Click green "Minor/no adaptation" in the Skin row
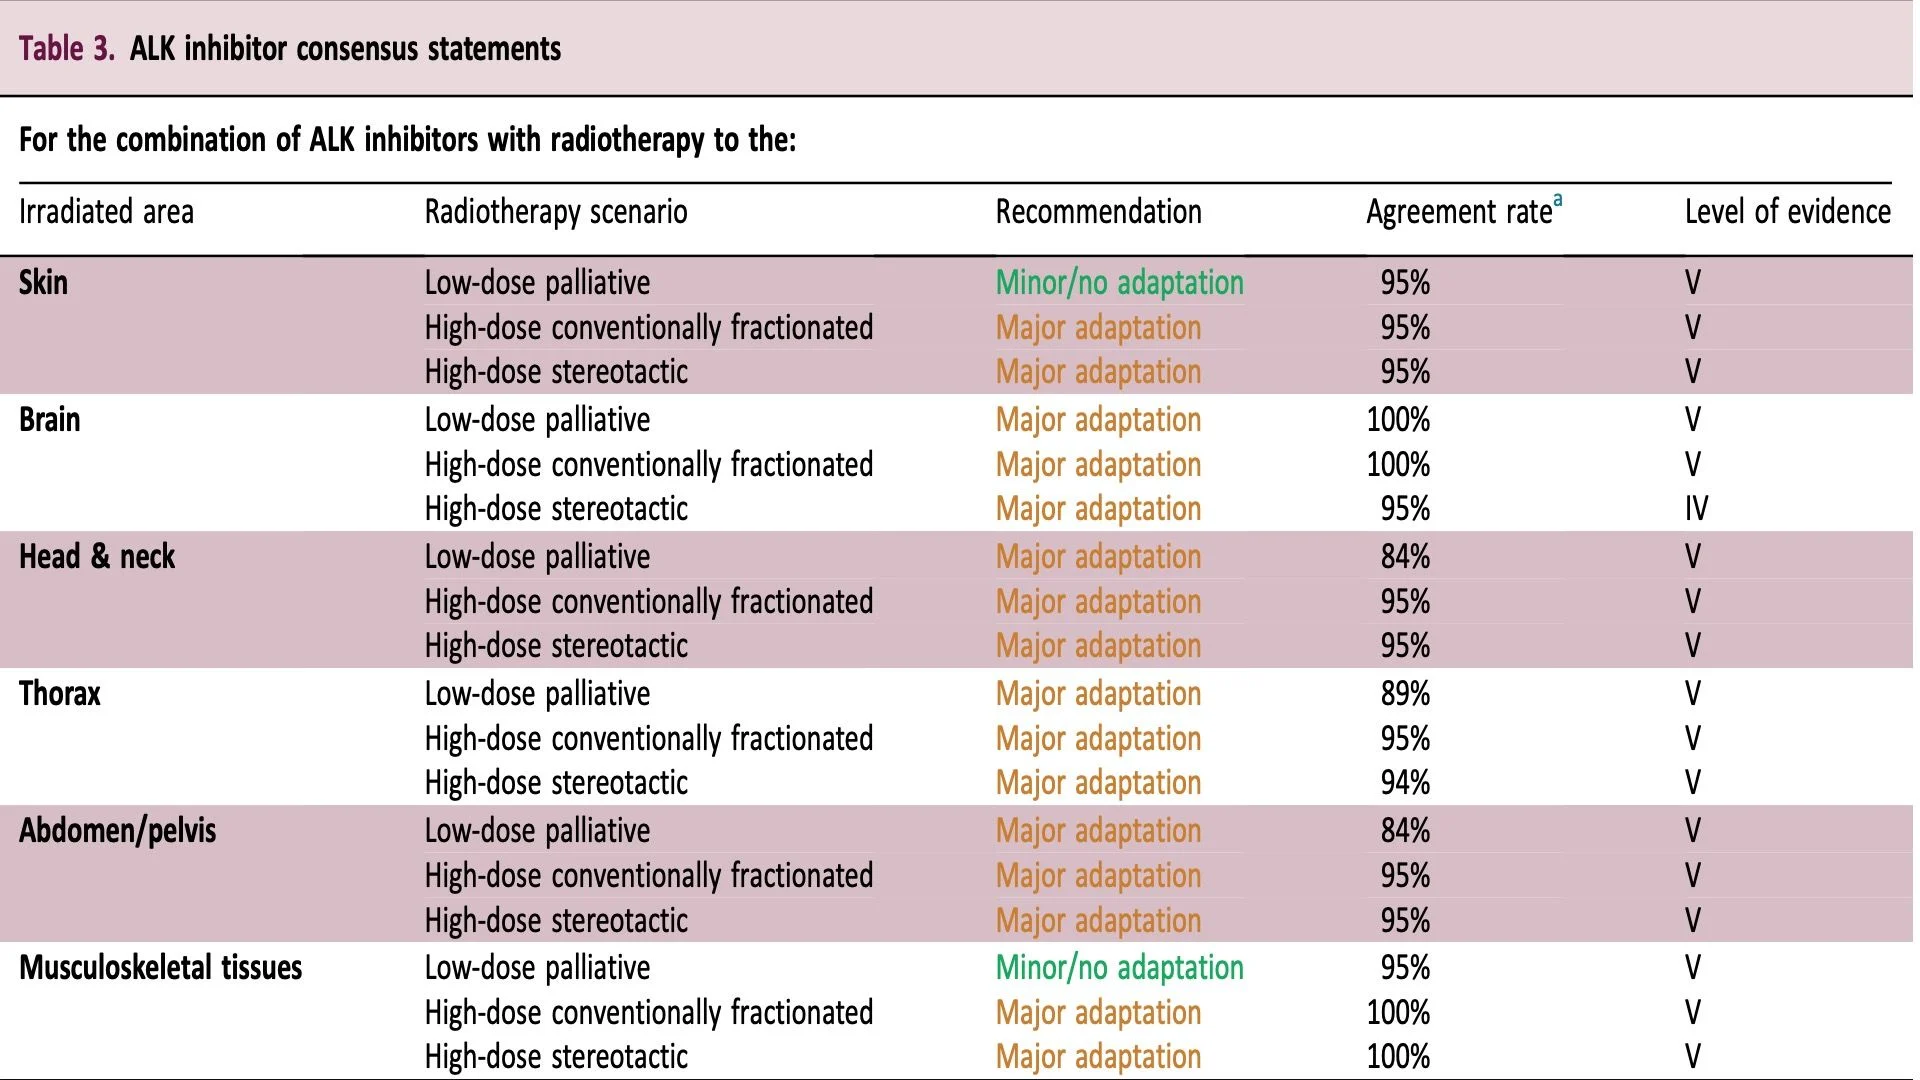 click(1119, 283)
